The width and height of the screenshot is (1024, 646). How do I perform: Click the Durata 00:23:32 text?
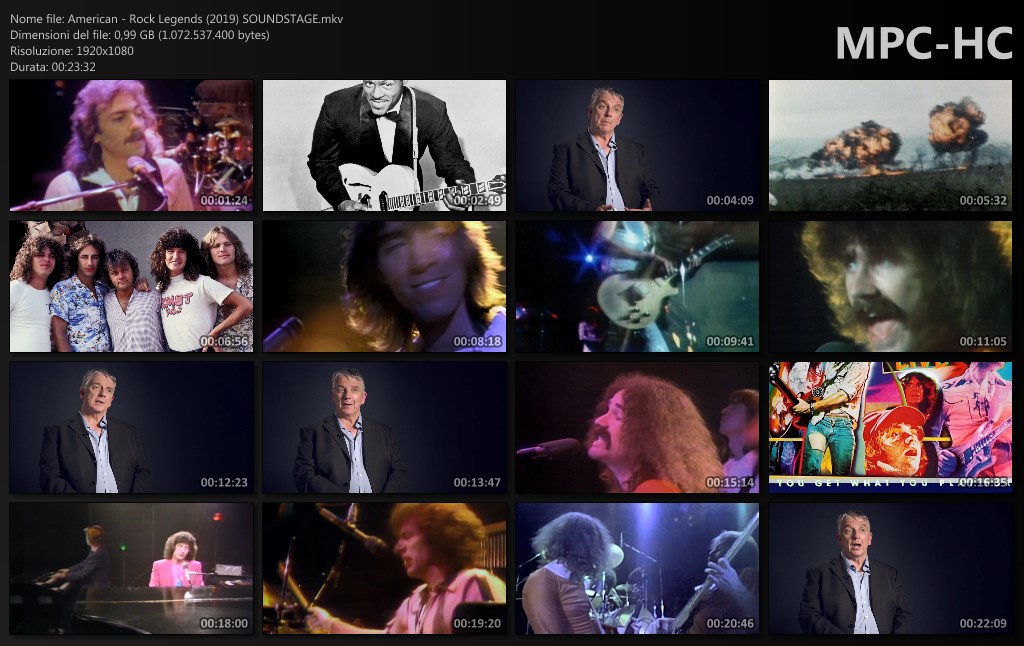(53, 67)
